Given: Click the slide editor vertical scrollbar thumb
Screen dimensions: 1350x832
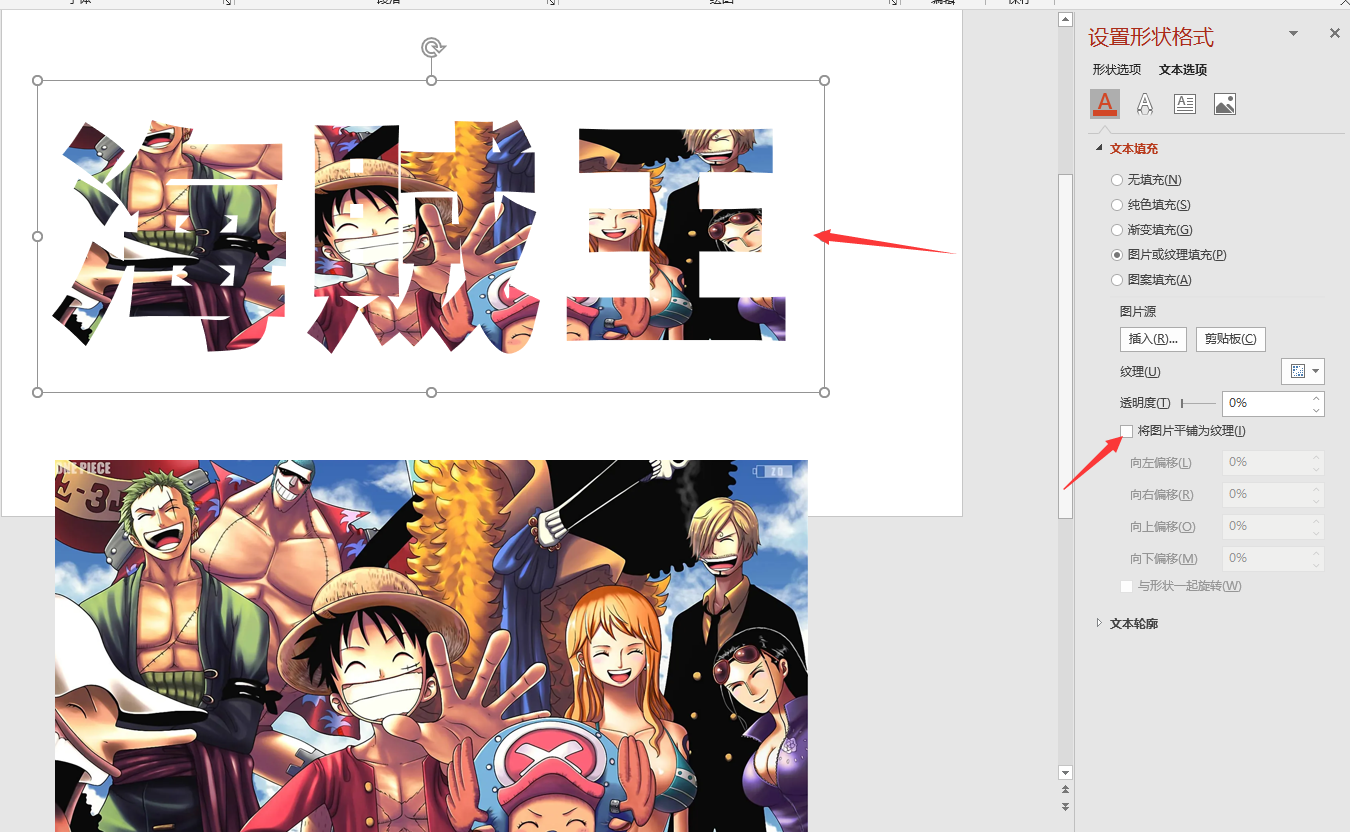Looking at the screenshot, I should click(x=1065, y=345).
